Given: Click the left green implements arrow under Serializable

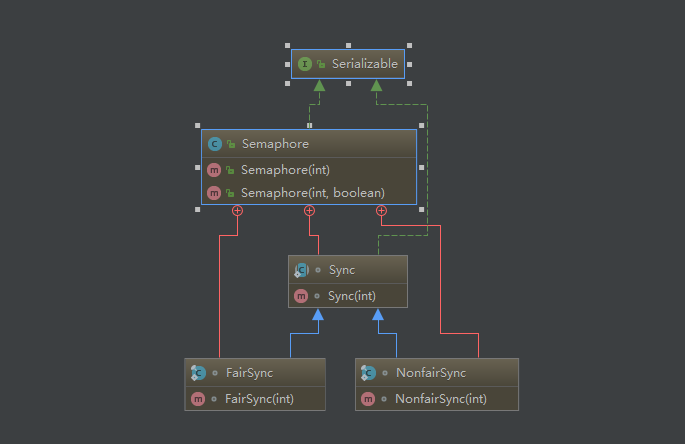Looking at the screenshot, I should (x=319, y=86).
